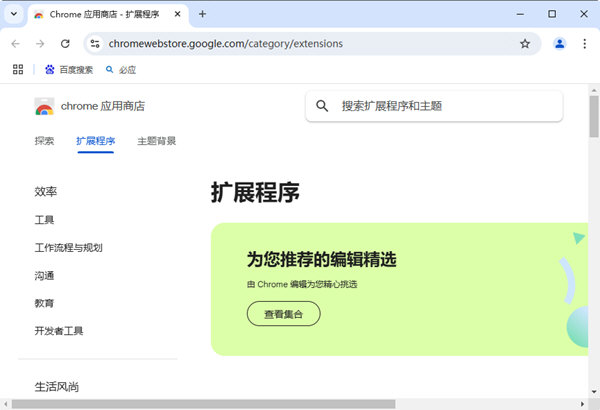Go forward to next page
The height and width of the screenshot is (410, 600).
tap(40, 44)
